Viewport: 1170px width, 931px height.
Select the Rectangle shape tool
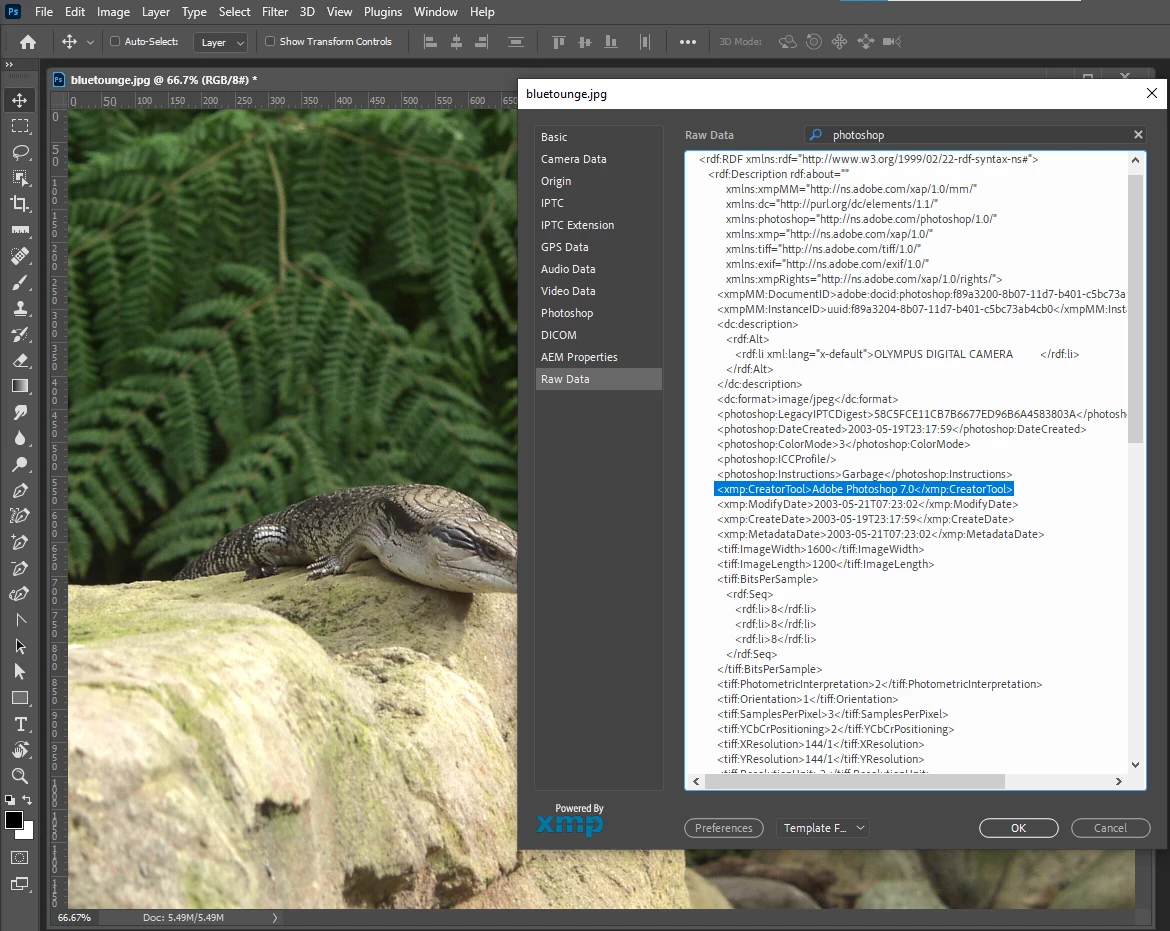[x=20, y=698]
